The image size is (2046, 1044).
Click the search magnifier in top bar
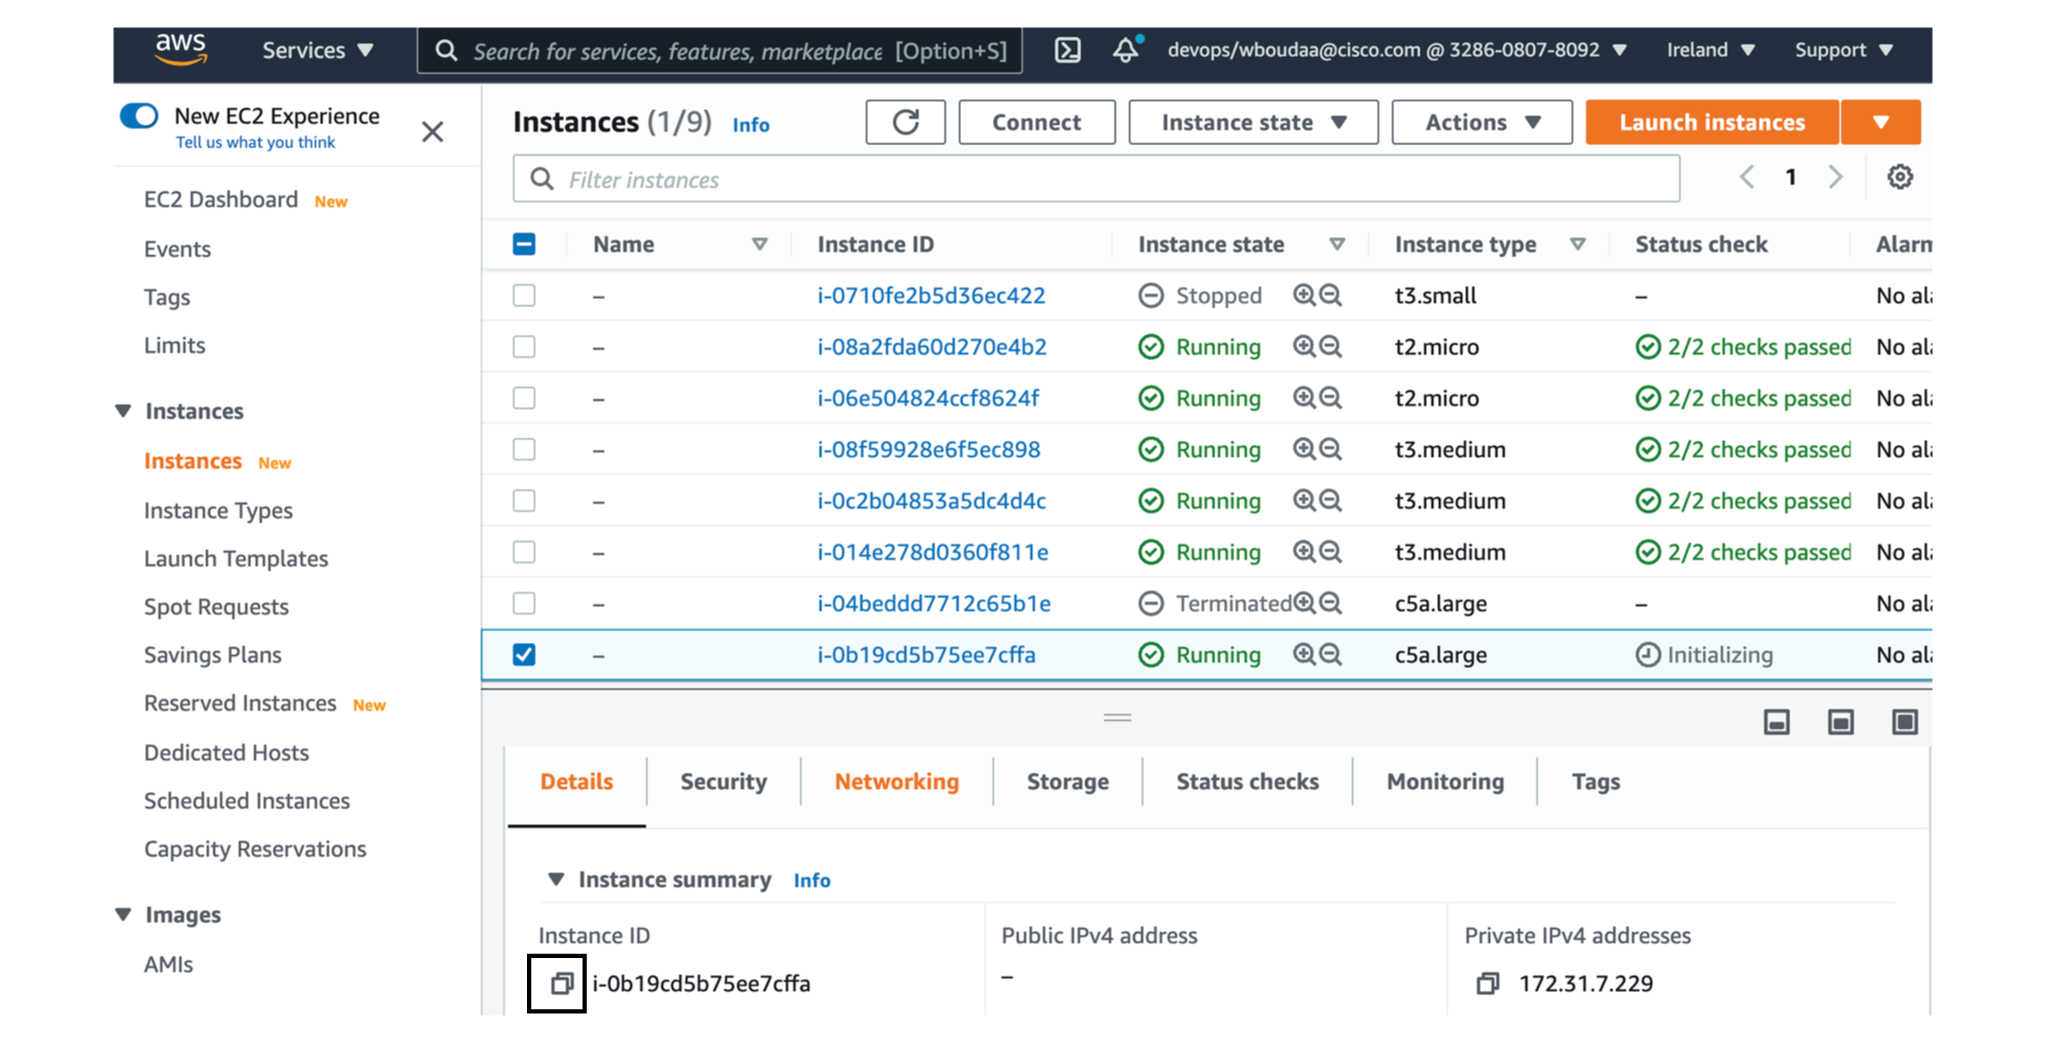point(447,51)
